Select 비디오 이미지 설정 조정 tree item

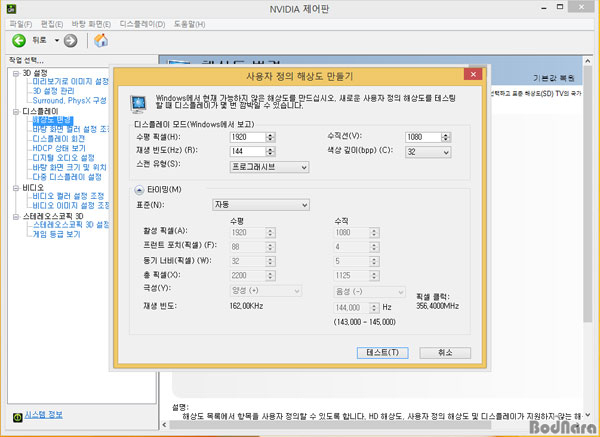click(71, 205)
